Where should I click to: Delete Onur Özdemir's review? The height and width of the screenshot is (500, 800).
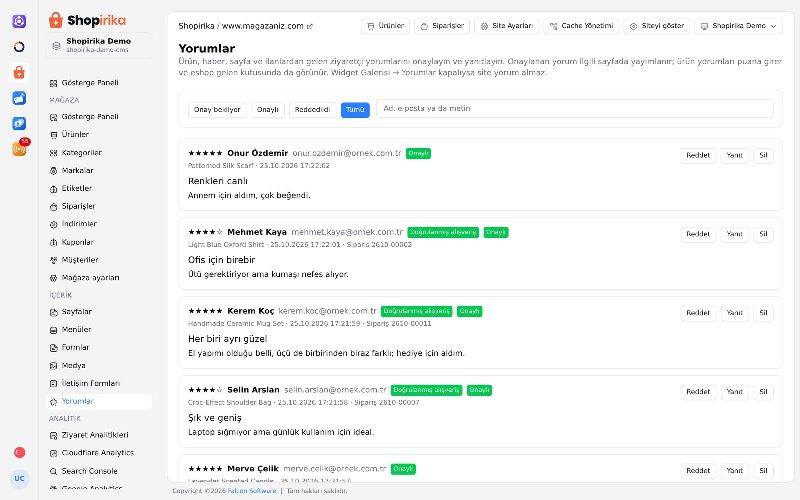763,156
